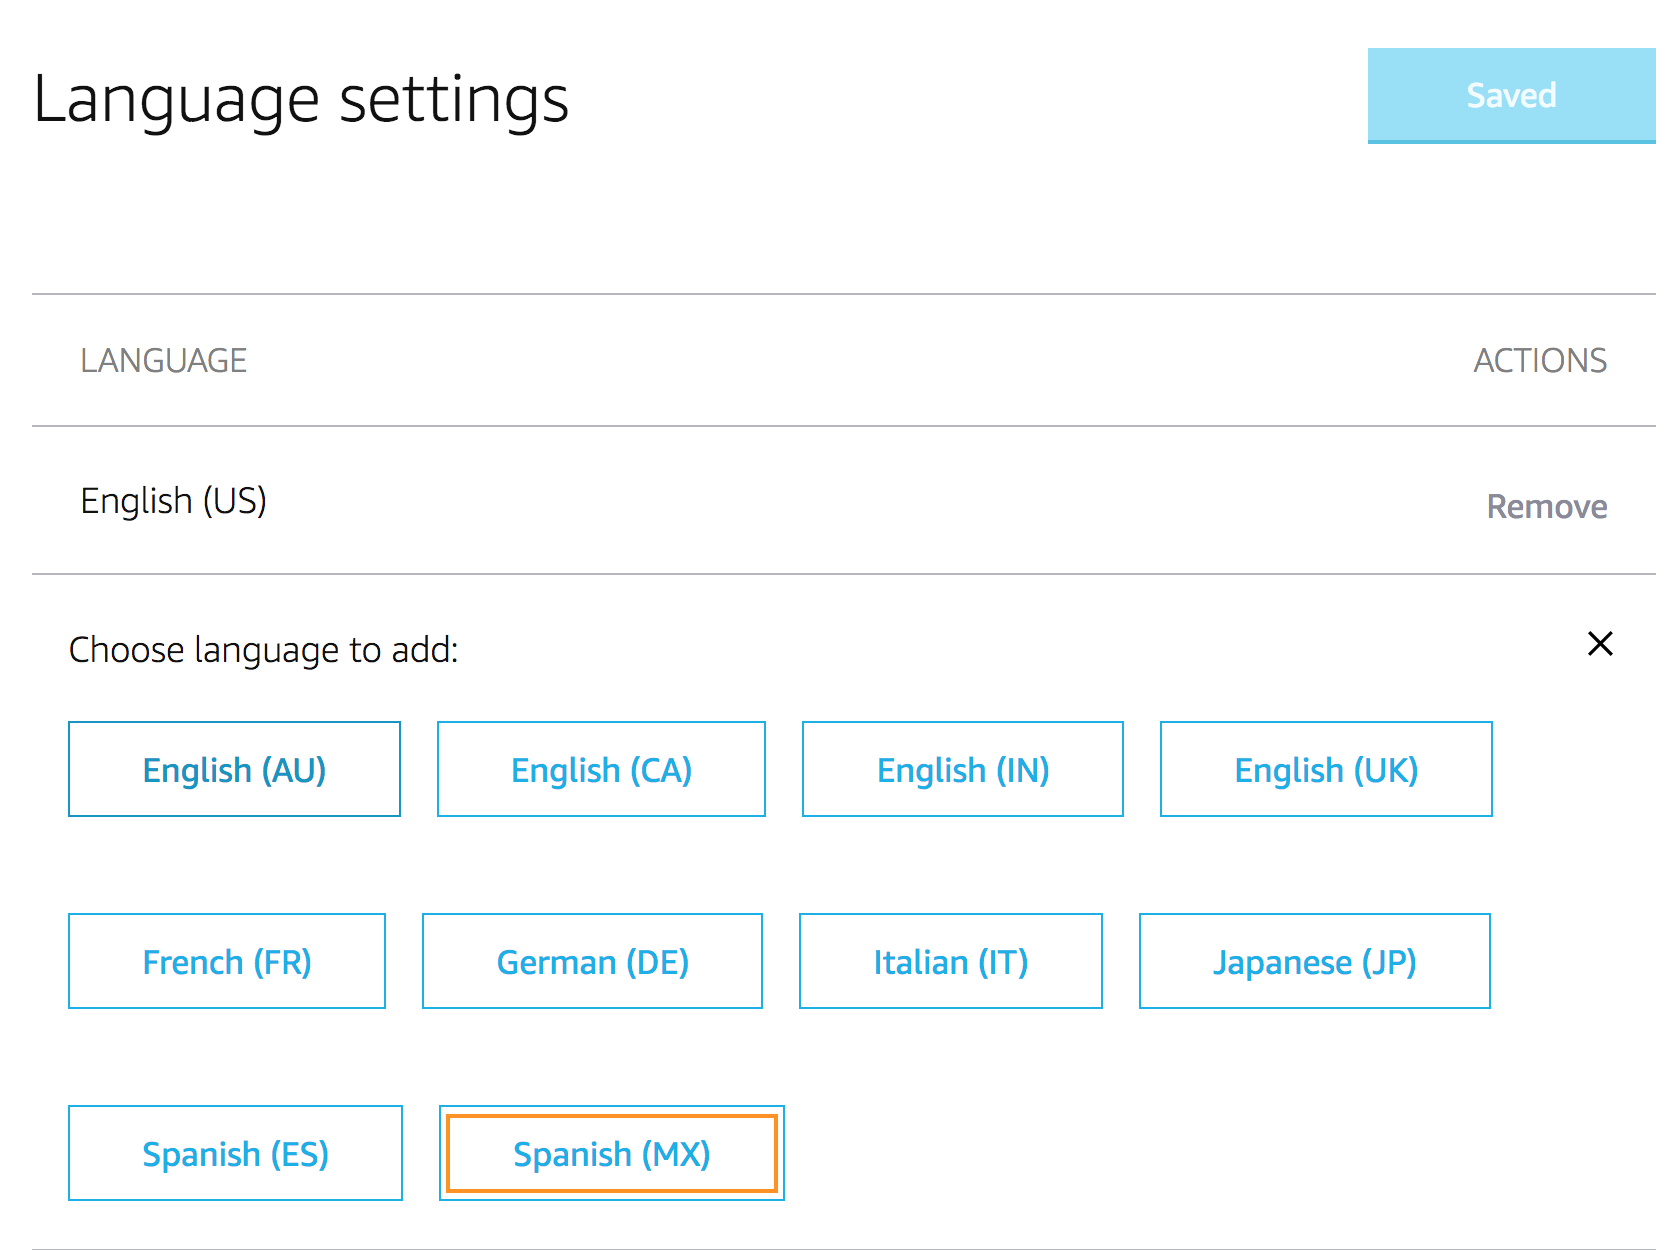Select the highlighted Spanish (MX) option
This screenshot has height=1250, width=1678.
click(612, 1153)
